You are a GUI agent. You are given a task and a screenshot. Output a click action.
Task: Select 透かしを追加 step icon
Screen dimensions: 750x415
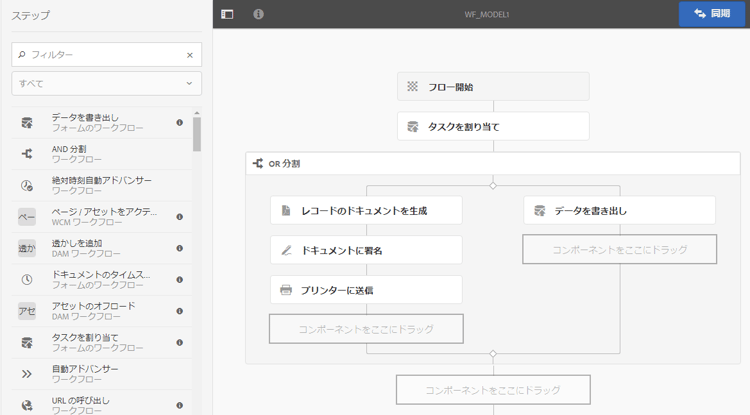(27, 248)
